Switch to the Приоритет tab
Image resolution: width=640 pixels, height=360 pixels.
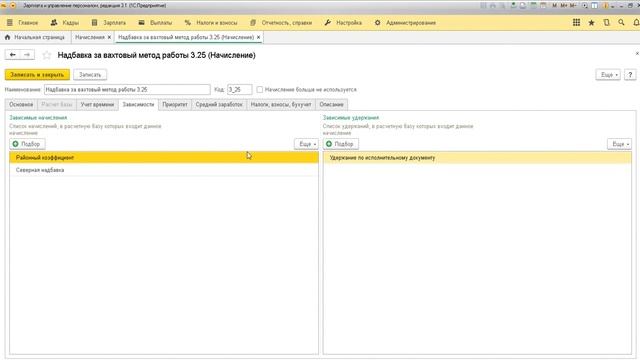(175, 104)
